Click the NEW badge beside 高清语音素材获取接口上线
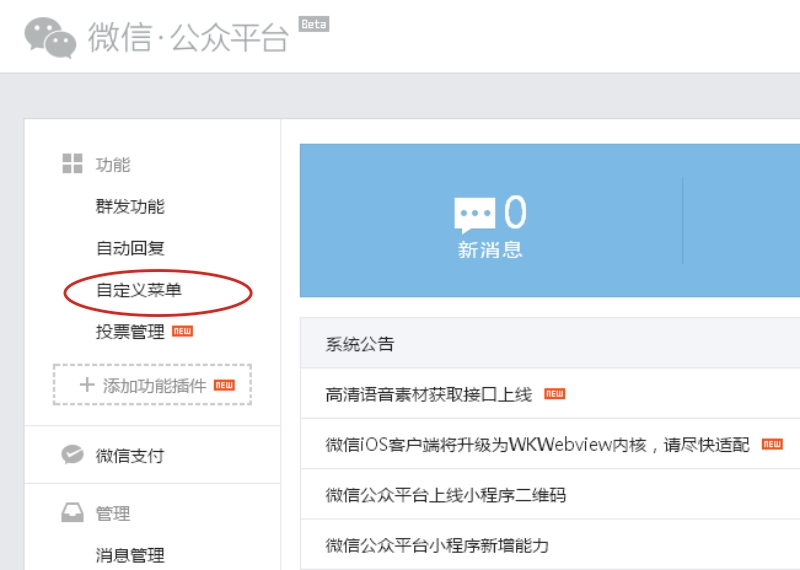The width and height of the screenshot is (800, 570). (554, 394)
